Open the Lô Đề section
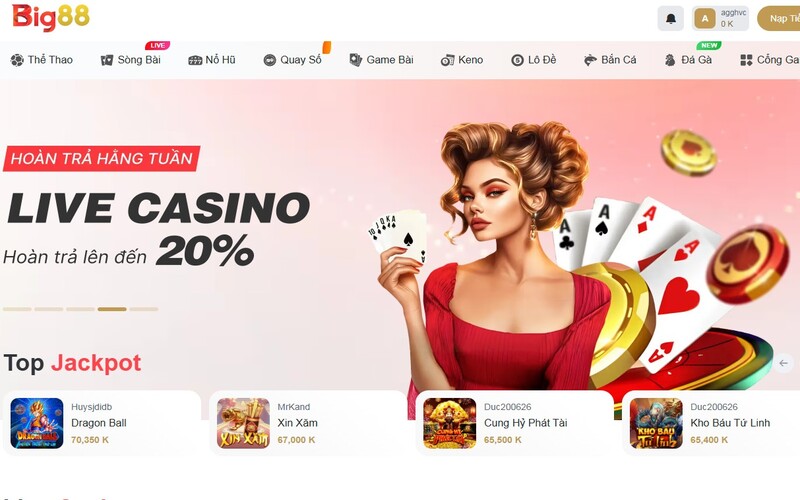Image resolution: width=800 pixels, height=500 pixels. (534, 60)
